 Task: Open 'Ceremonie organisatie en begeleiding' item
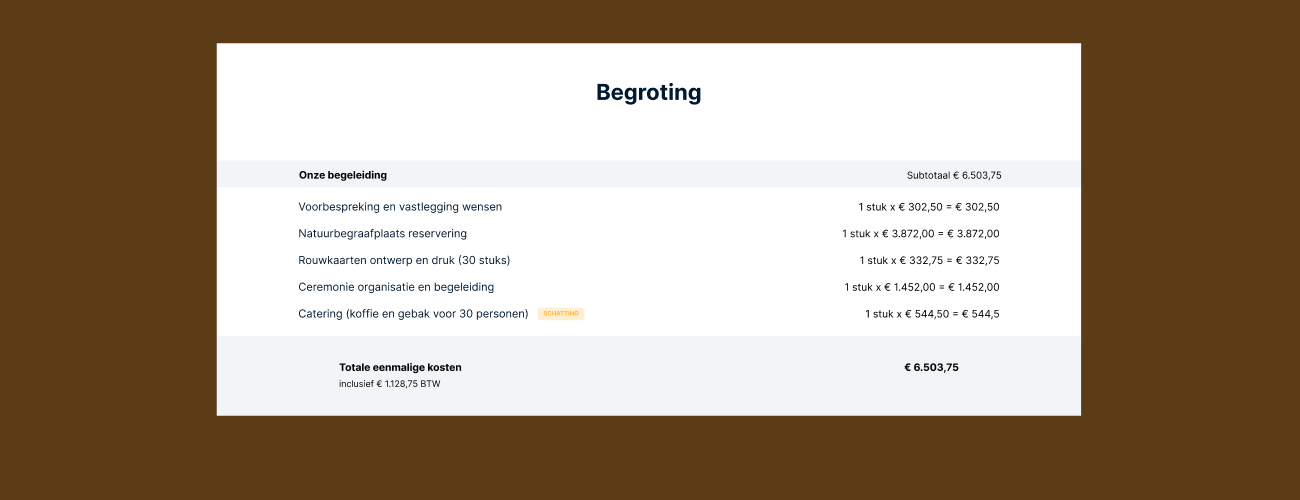396,287
